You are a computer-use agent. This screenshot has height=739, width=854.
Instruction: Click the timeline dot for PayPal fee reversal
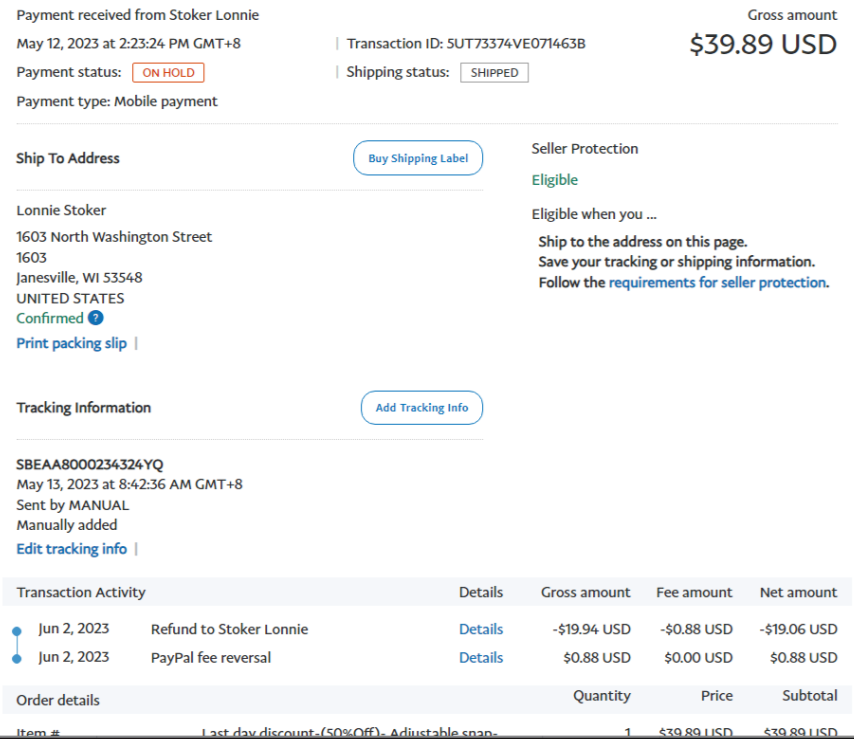(17, 658)
